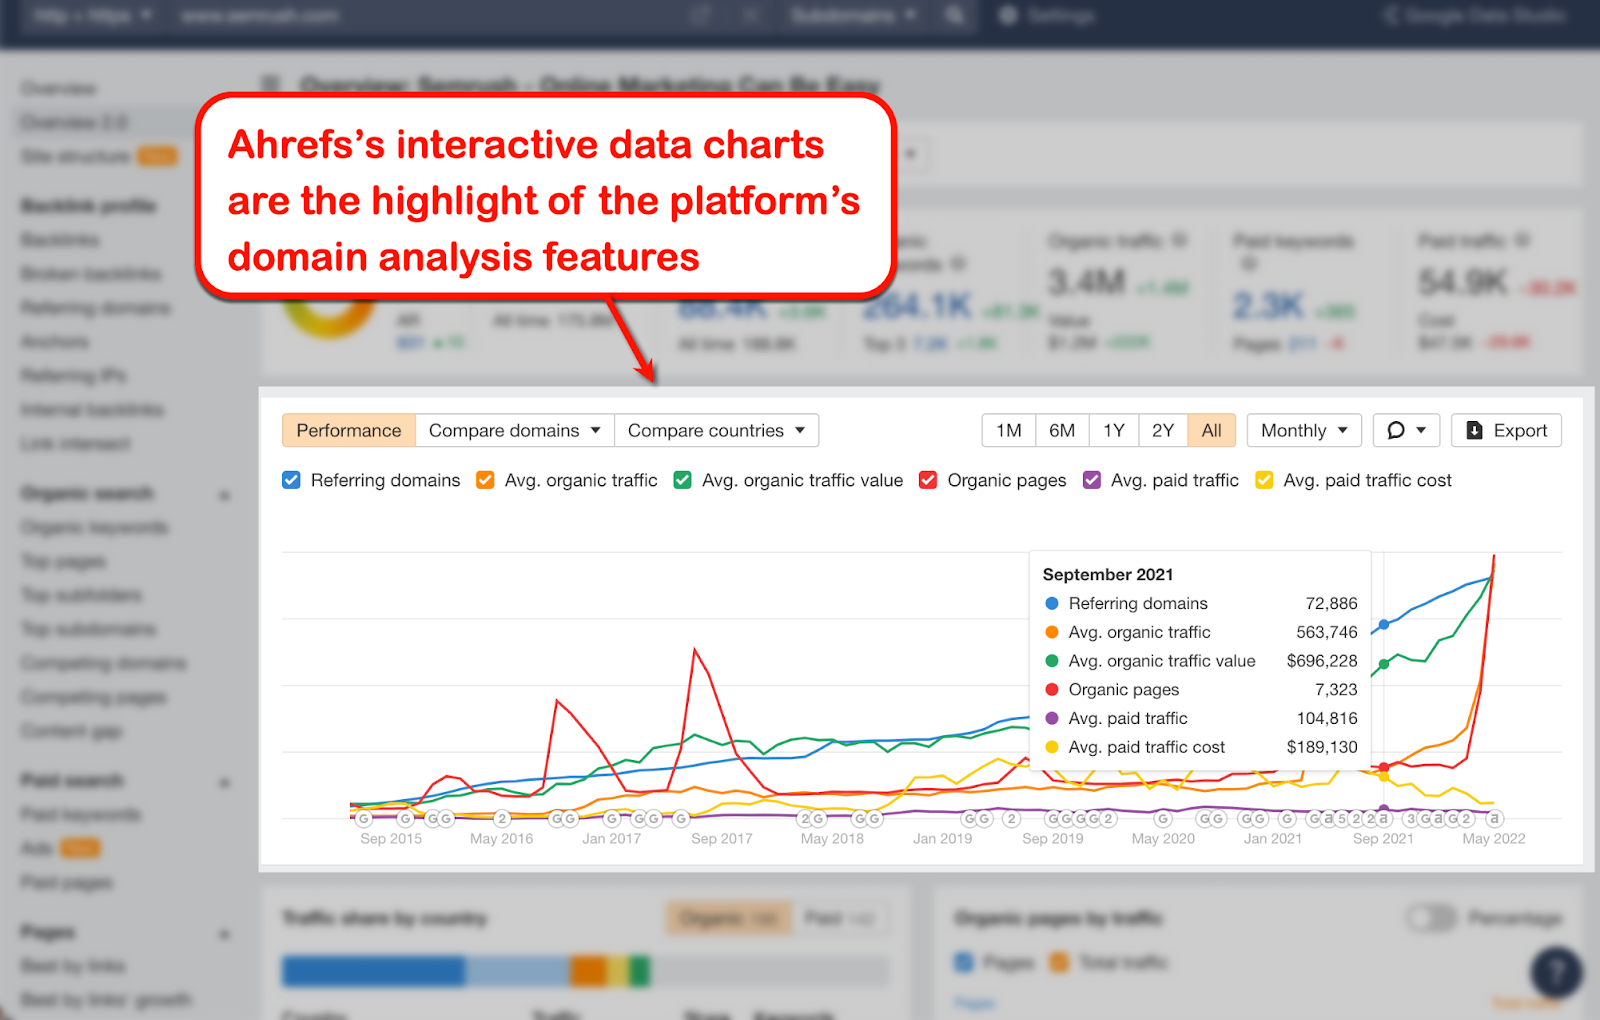The width and height of the screenshot is (1600, 1020).
Task: Select the Performance tab
Action: (x=349, y=430)
